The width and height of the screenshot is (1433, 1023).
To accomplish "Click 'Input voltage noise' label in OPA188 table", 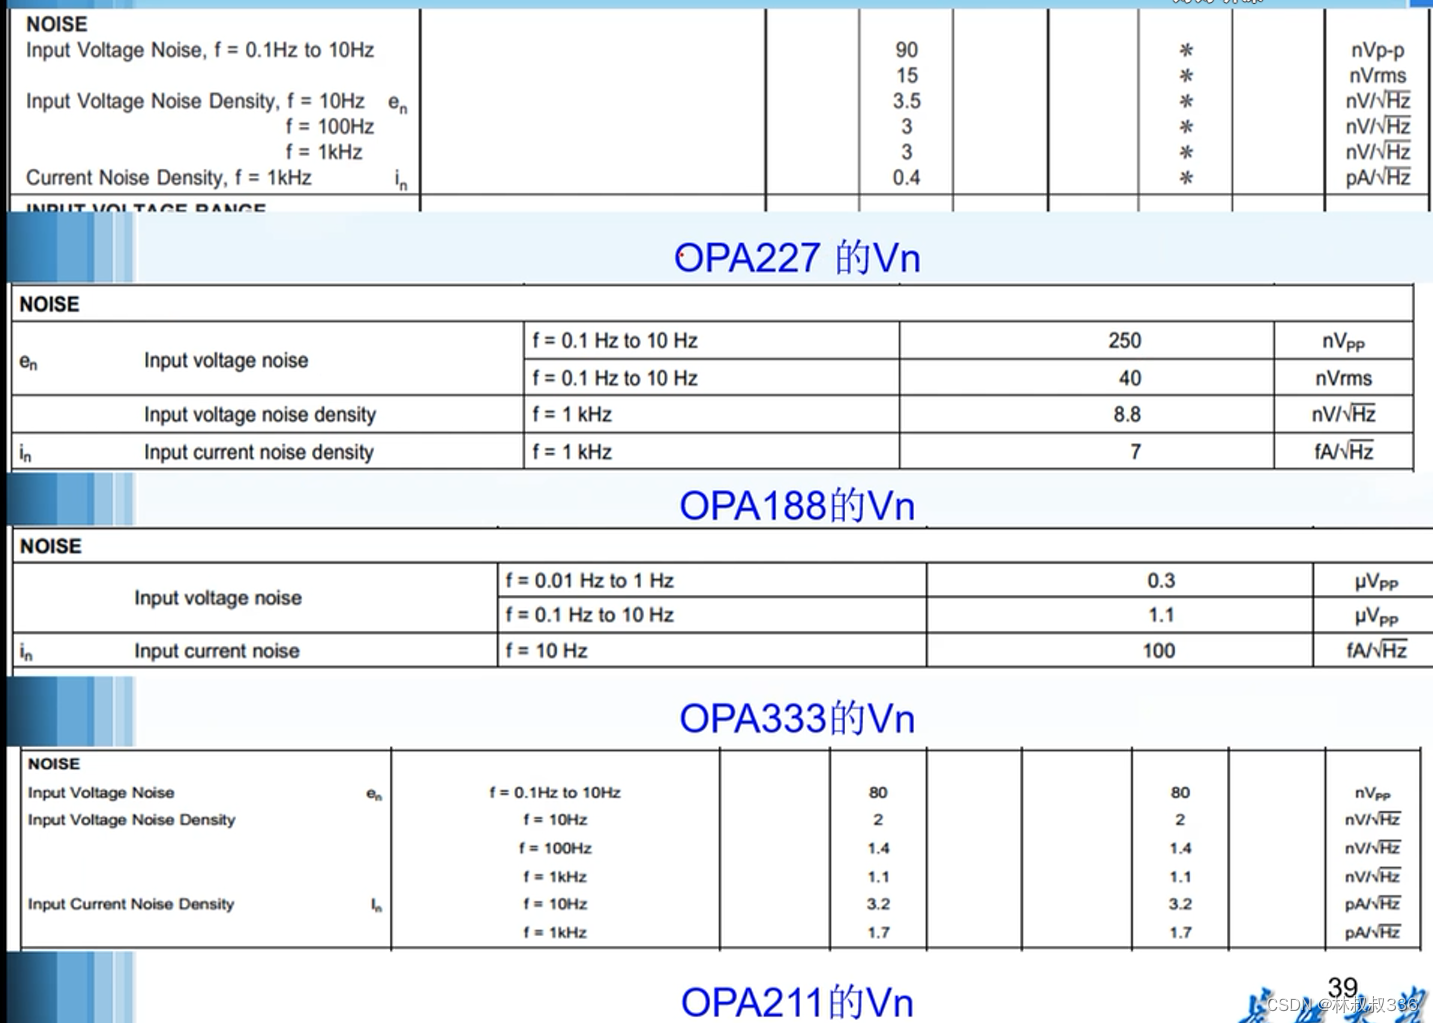I will pyautogui.click(x=226, y=360).
